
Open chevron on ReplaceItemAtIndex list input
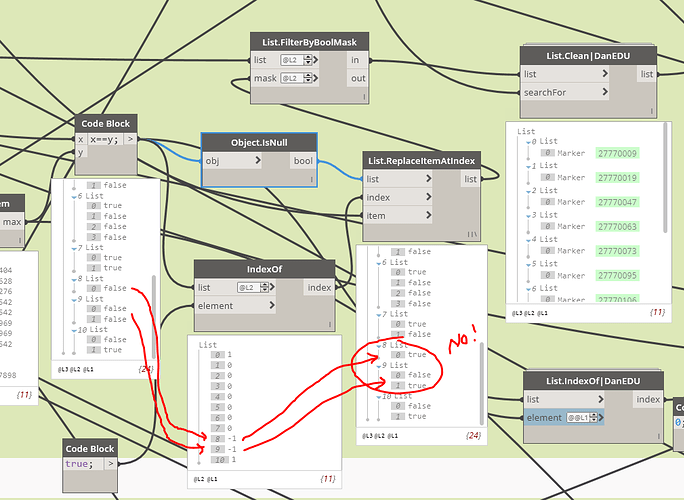pyautogui.click(x=428, y=178)
